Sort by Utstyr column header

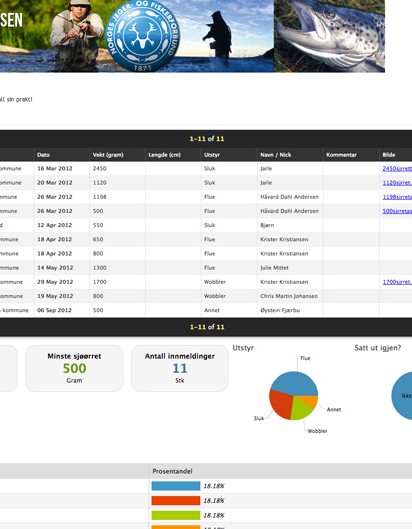[x=212, y=155]
